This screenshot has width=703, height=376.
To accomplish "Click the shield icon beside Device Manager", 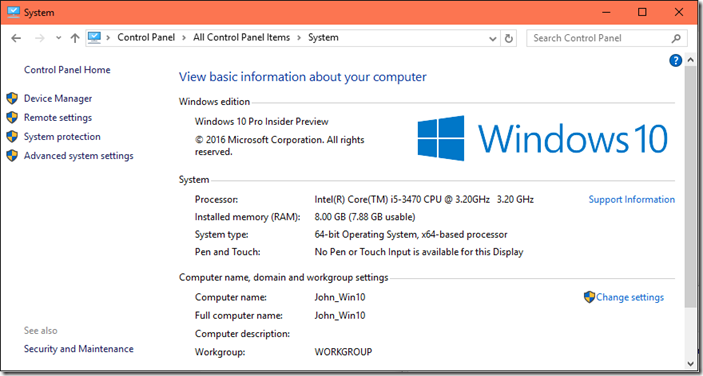I will coord(12,99).
